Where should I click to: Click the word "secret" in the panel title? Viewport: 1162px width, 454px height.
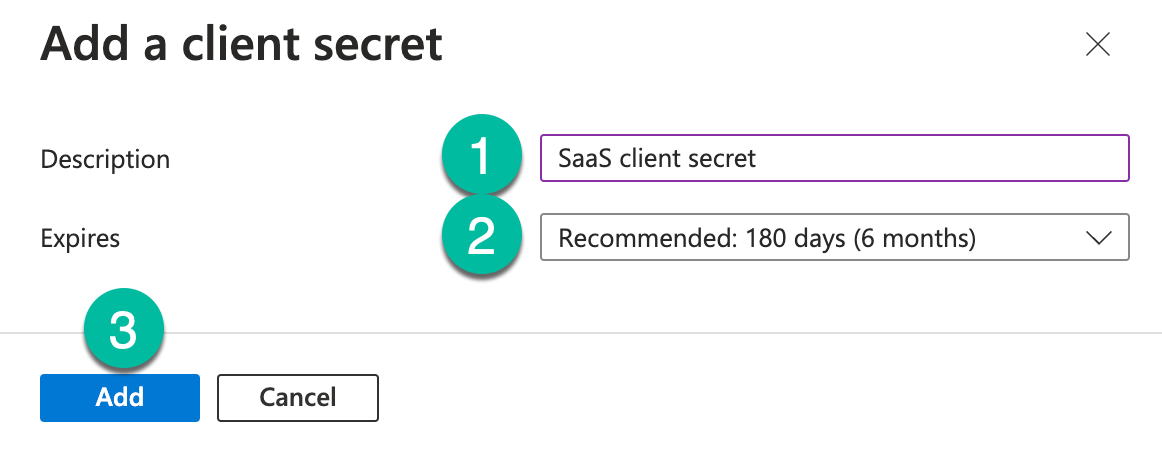point(380,44)
